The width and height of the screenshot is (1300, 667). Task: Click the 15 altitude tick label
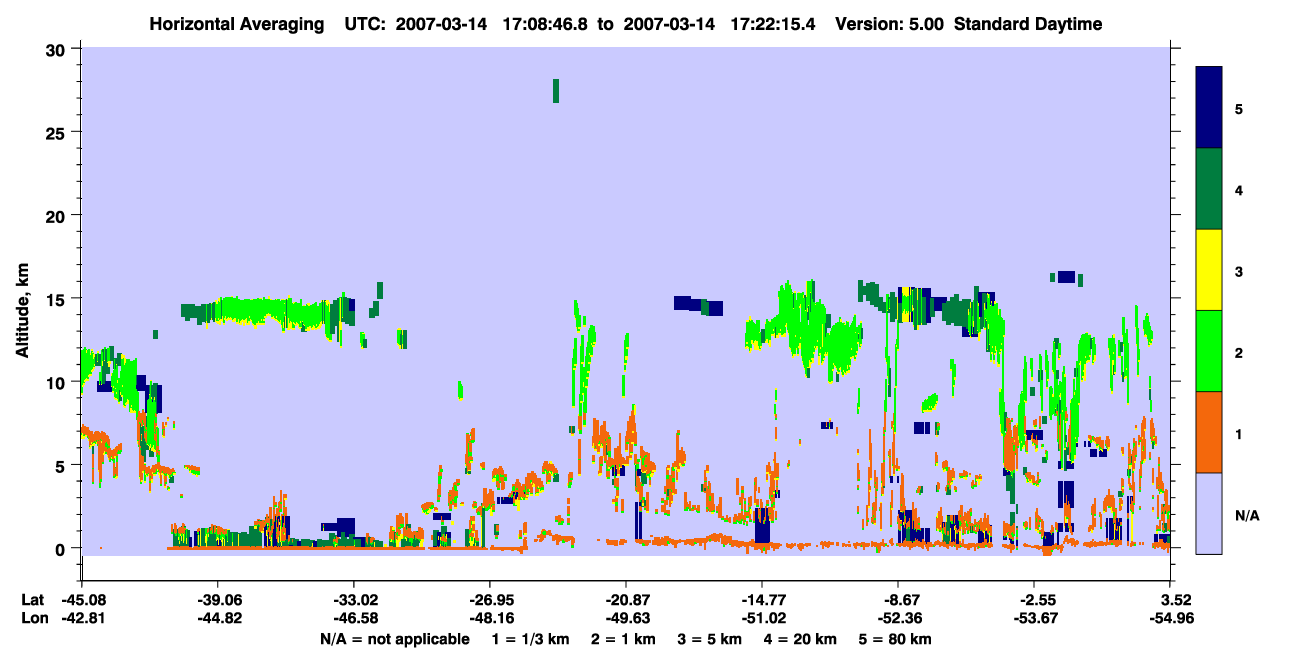[58, 299]
